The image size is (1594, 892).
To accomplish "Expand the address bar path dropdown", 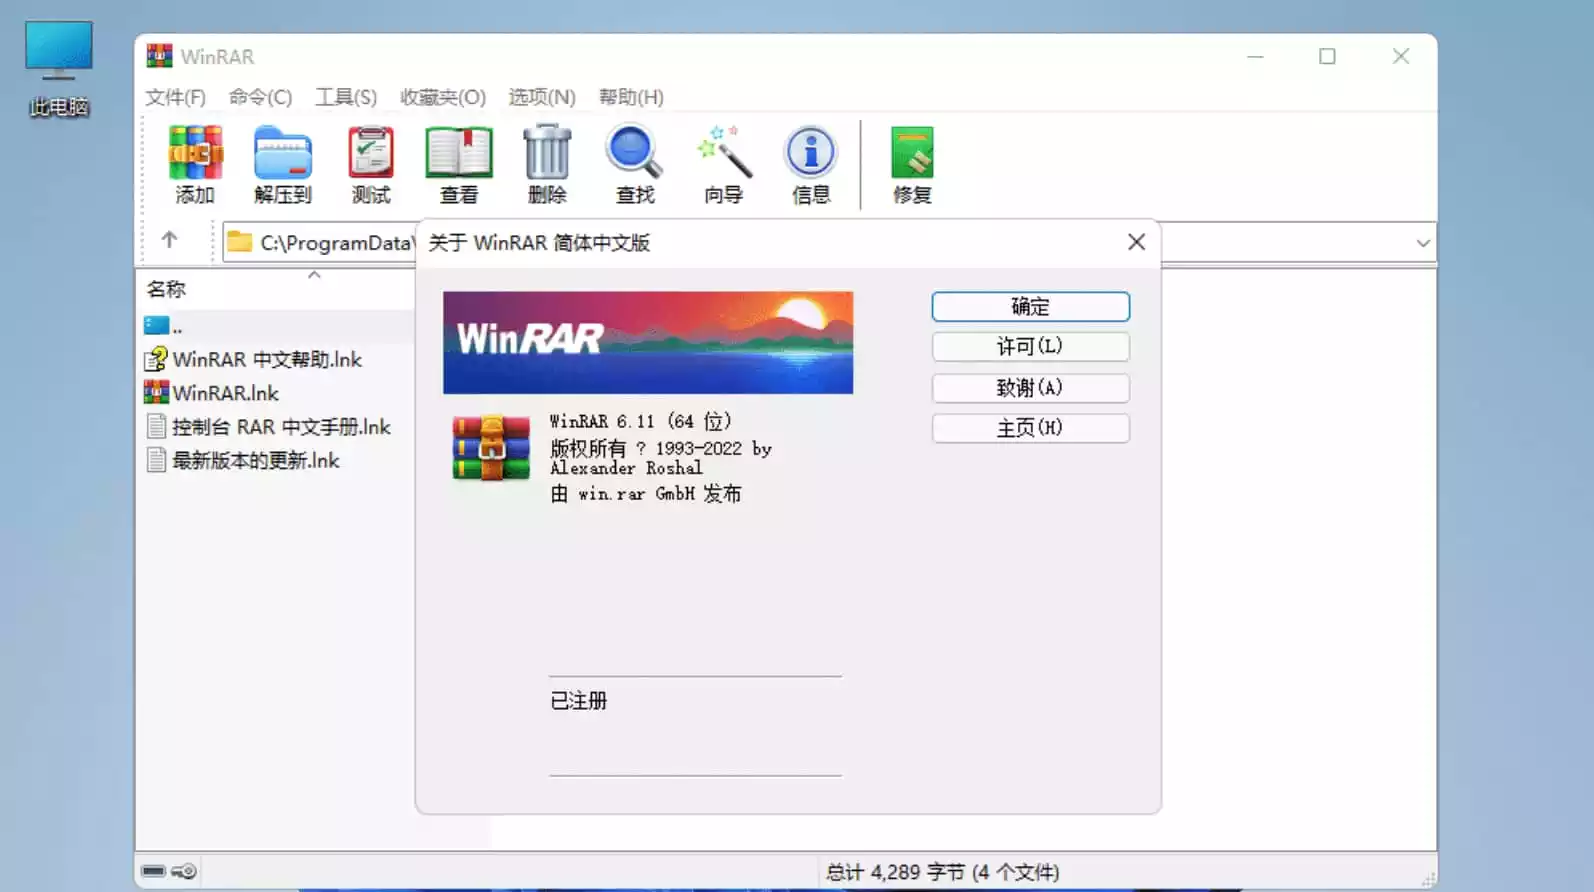I will 1422,243.
